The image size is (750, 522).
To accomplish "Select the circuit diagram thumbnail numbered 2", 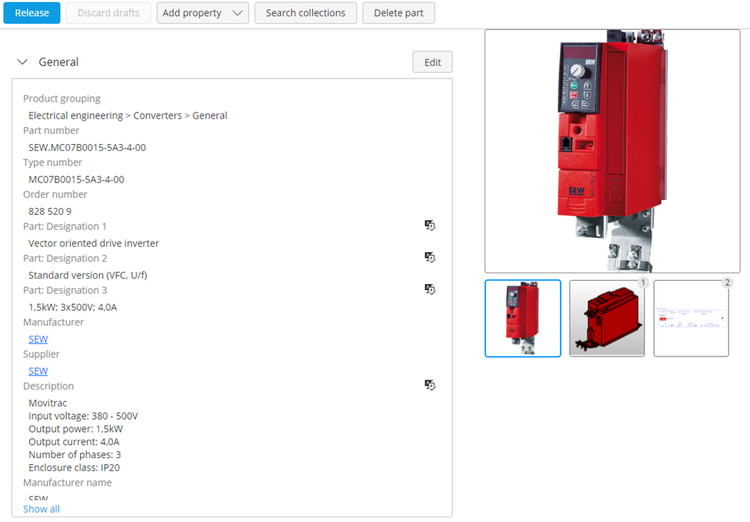I will point(691,318).
